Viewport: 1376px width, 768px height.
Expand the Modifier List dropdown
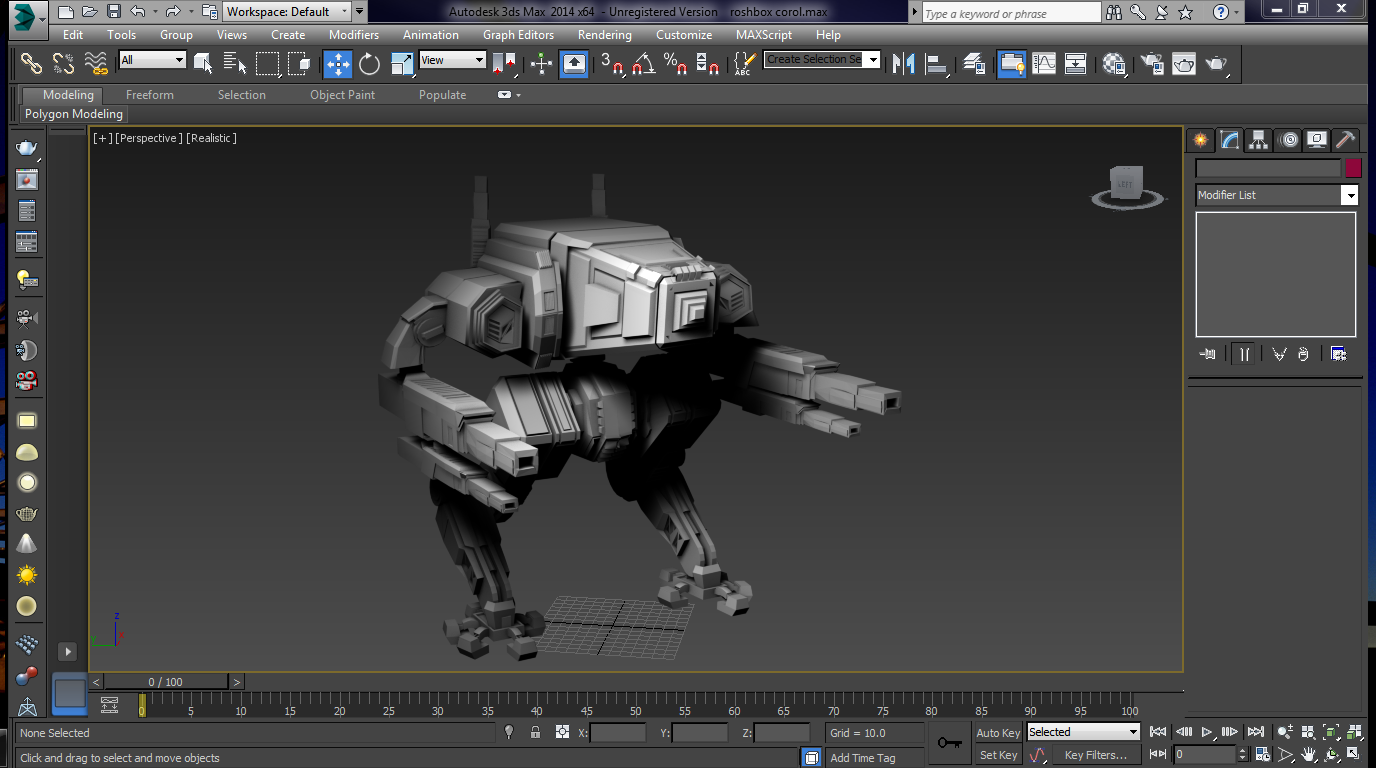(x=1277, y=195)
